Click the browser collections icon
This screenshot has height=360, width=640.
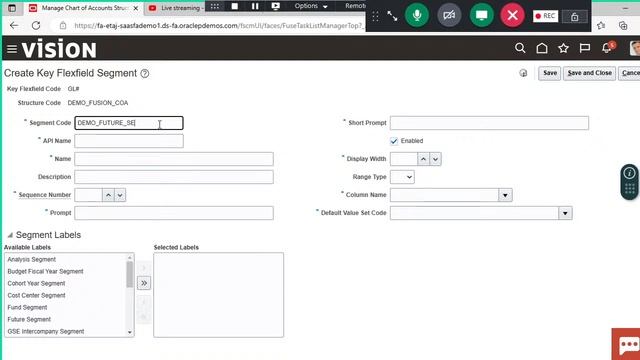[x=623, y=25]
